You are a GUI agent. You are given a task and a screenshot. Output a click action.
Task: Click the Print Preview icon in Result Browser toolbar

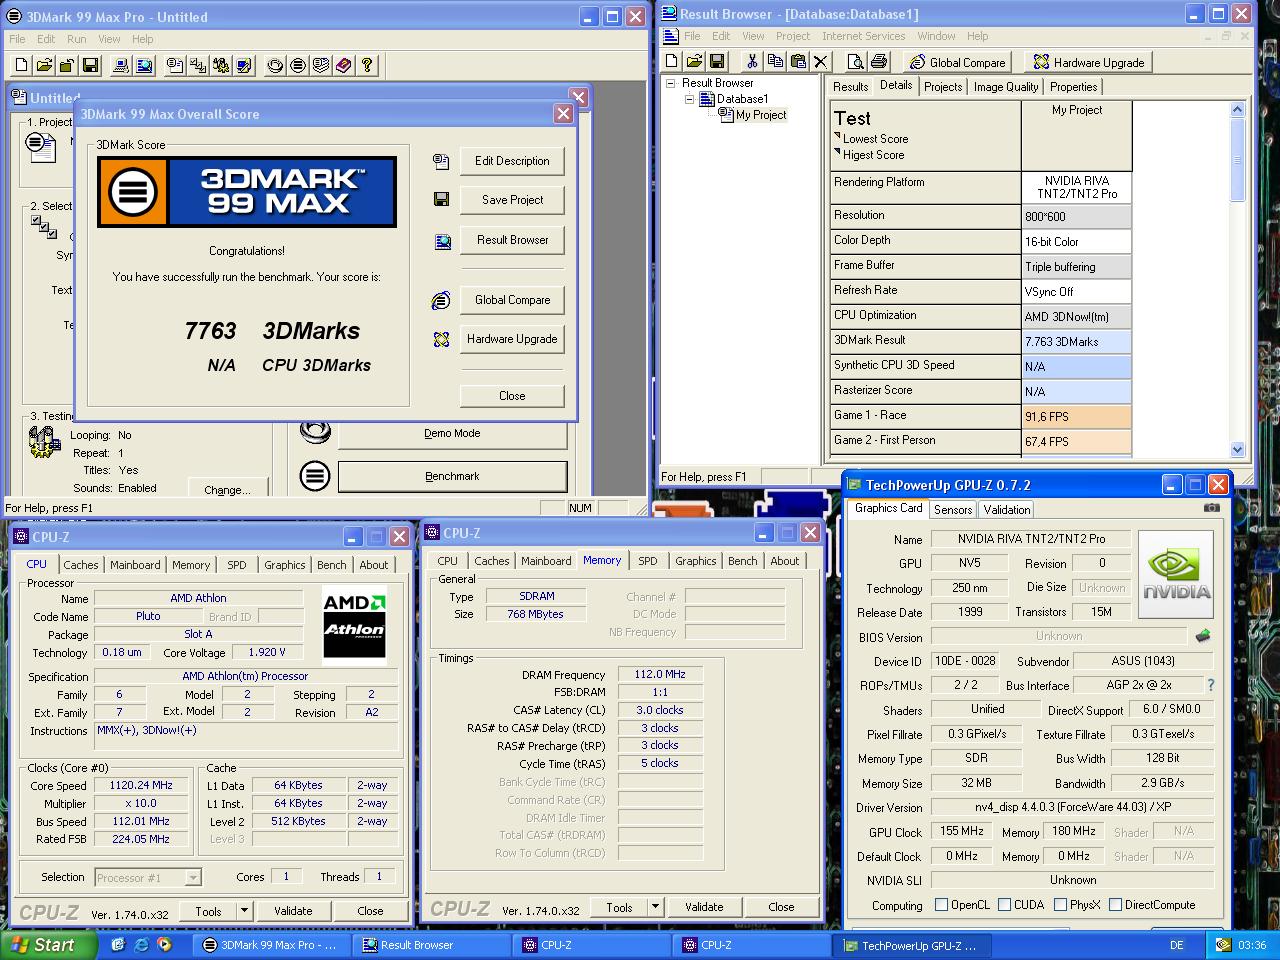tap(855, 62)
